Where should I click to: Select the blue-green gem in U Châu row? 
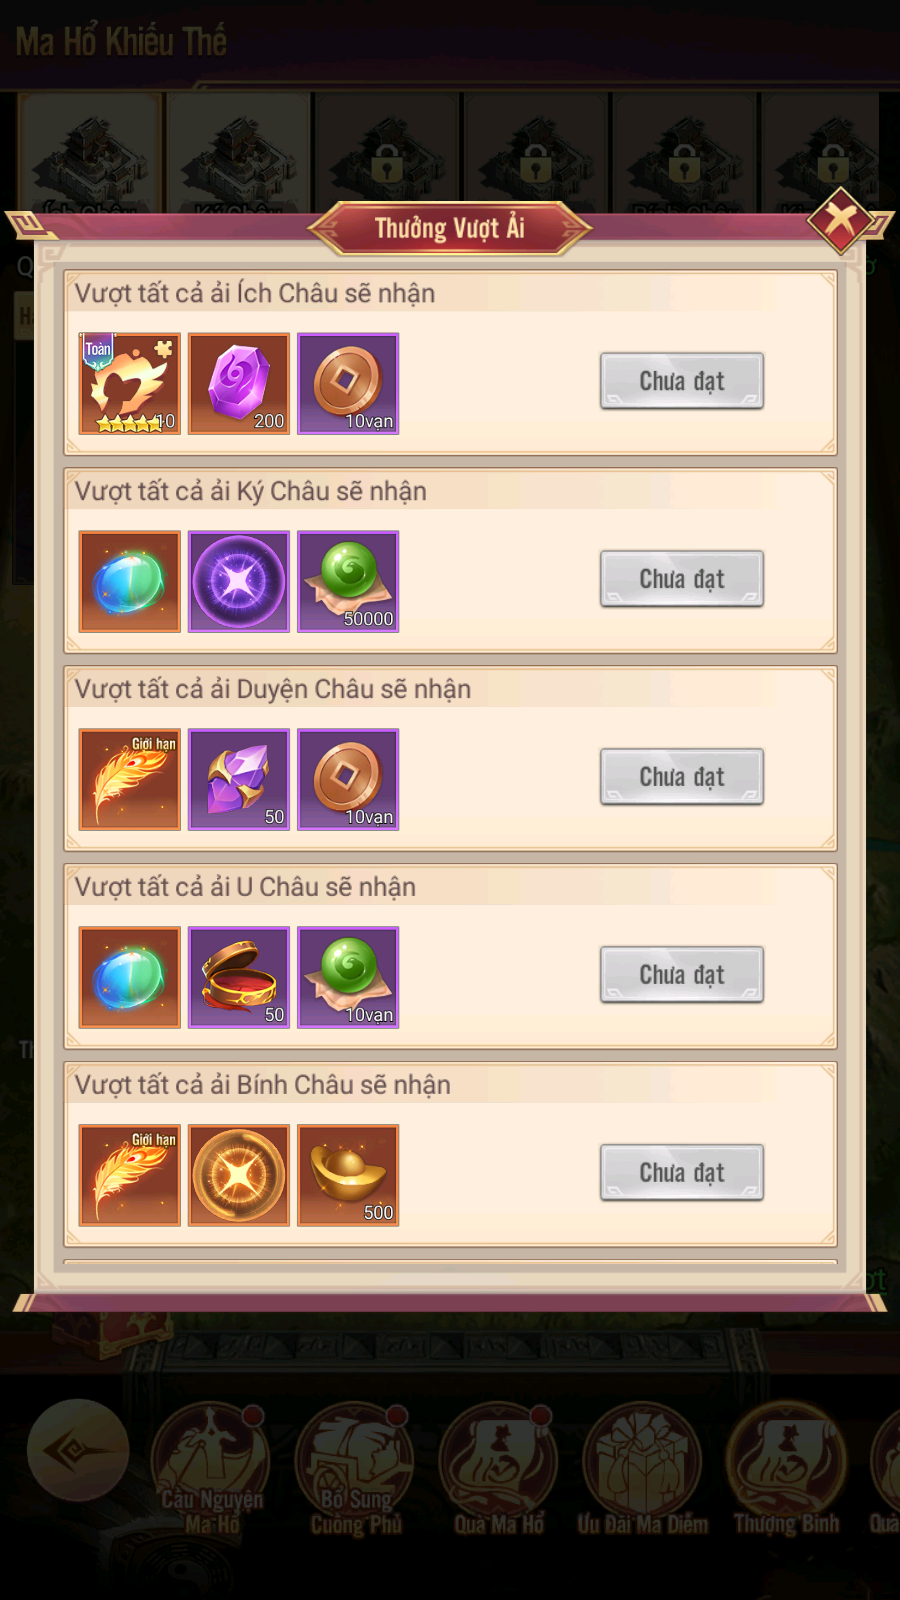click(x=130, y=977)
